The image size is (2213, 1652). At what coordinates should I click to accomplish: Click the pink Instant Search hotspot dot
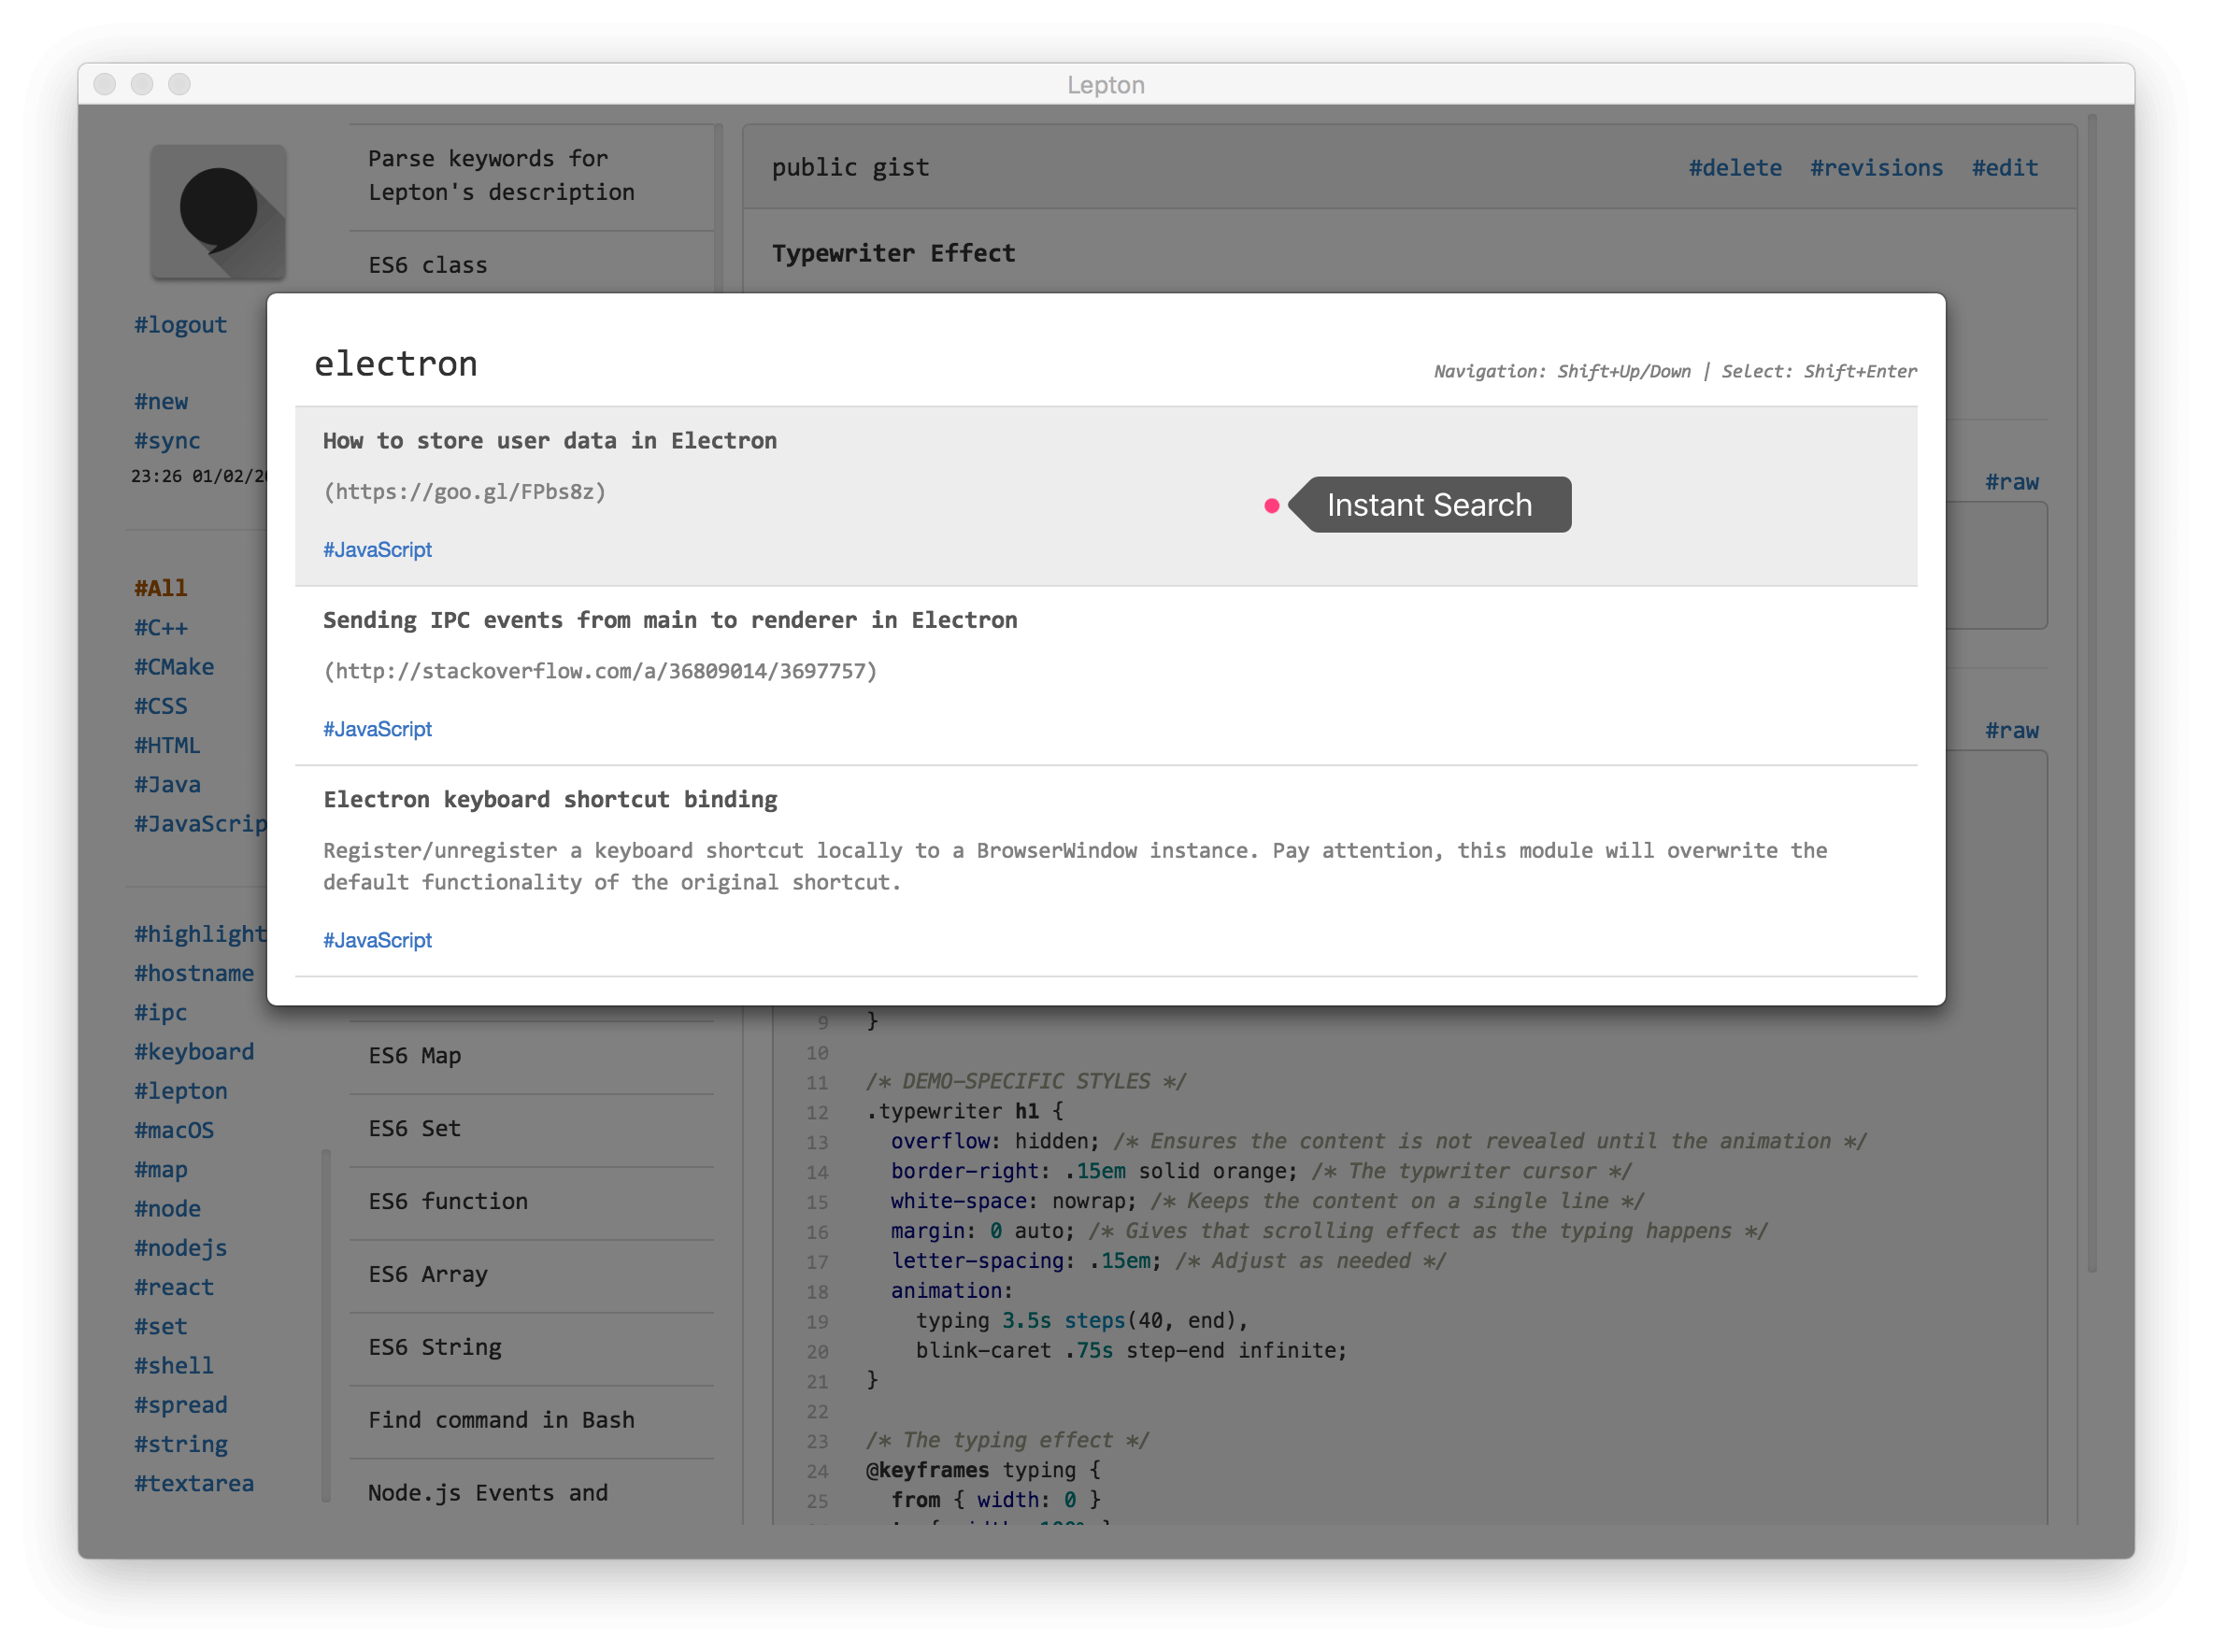1271,506
